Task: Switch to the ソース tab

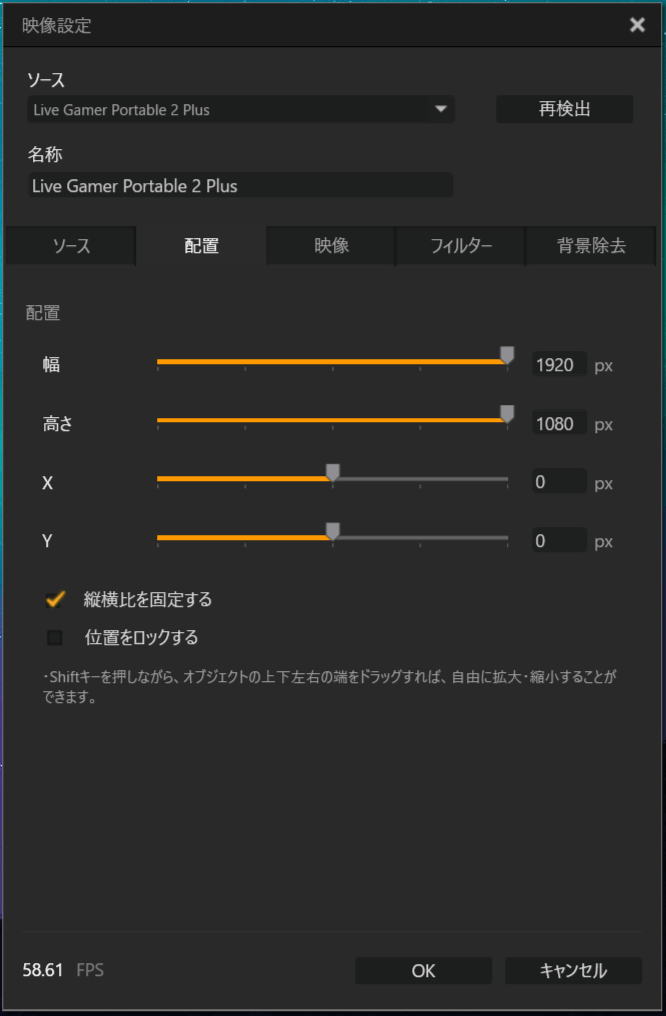Action: (71, 246)
